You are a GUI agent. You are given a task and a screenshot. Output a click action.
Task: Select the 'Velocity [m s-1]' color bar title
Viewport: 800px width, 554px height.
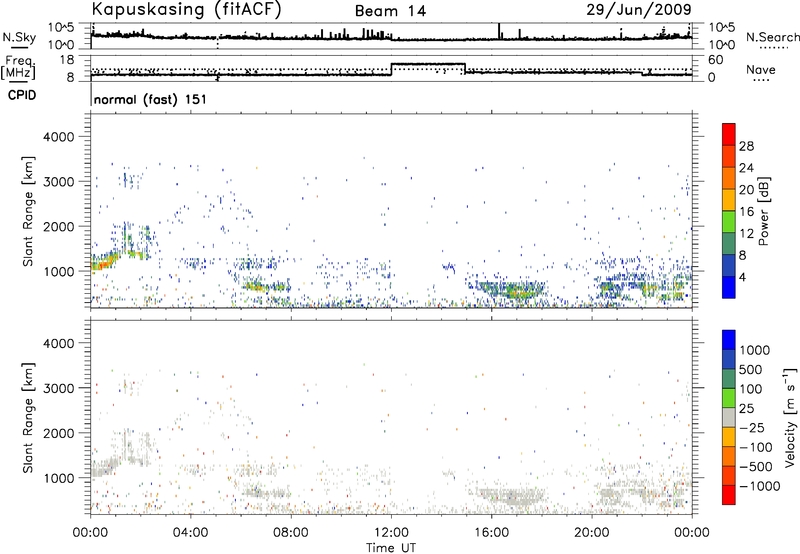(790, 417)
